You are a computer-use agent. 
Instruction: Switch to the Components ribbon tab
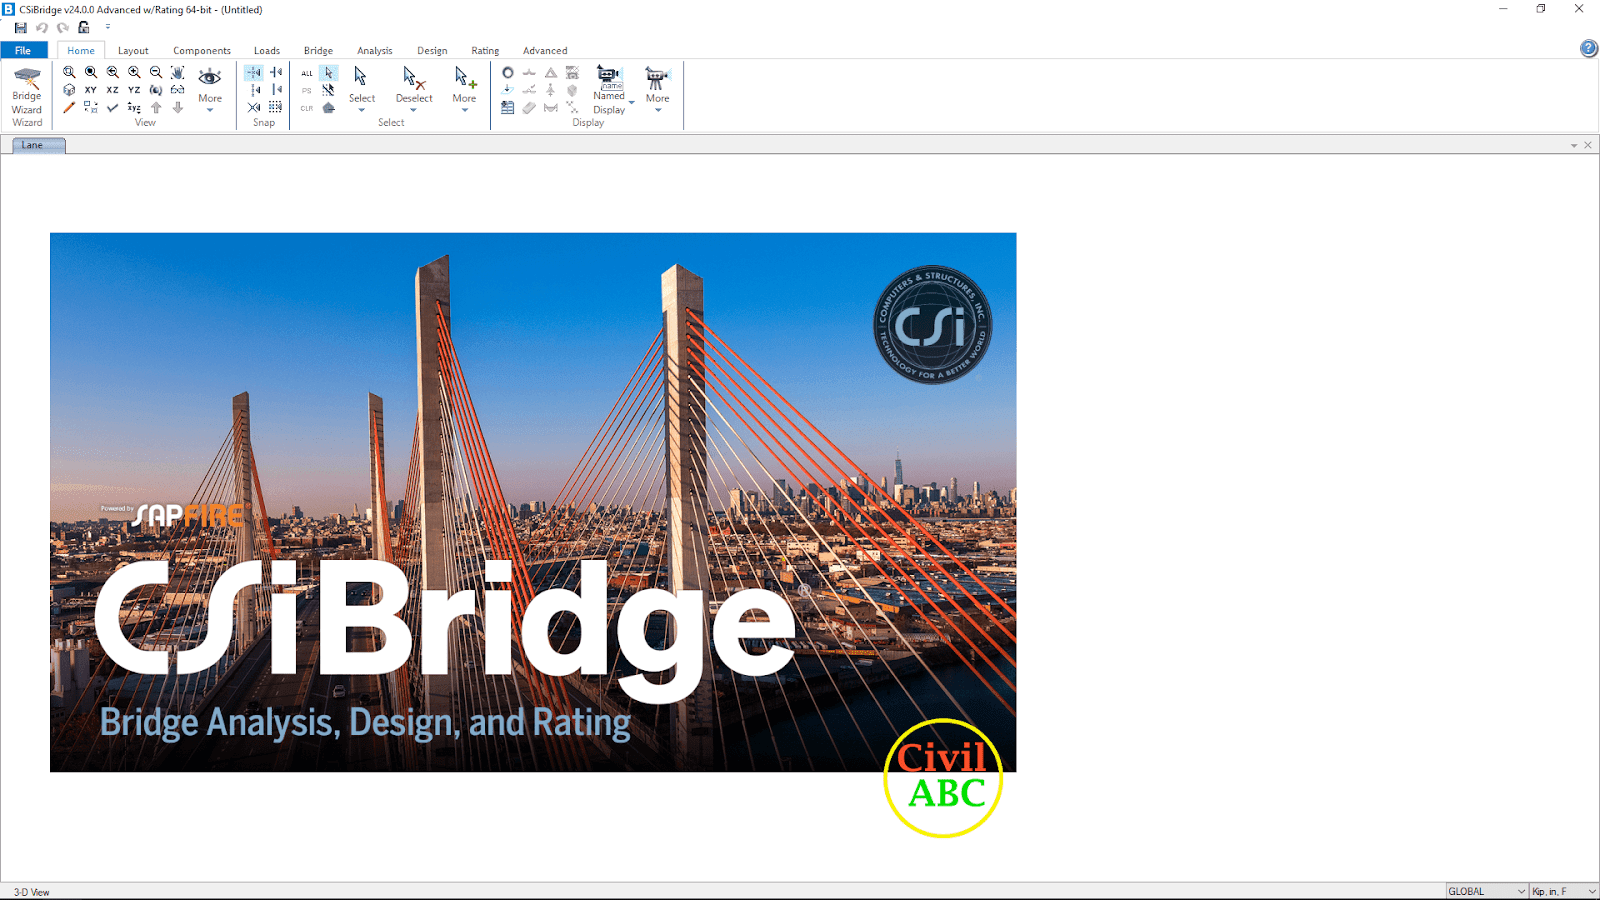[201, 51]
